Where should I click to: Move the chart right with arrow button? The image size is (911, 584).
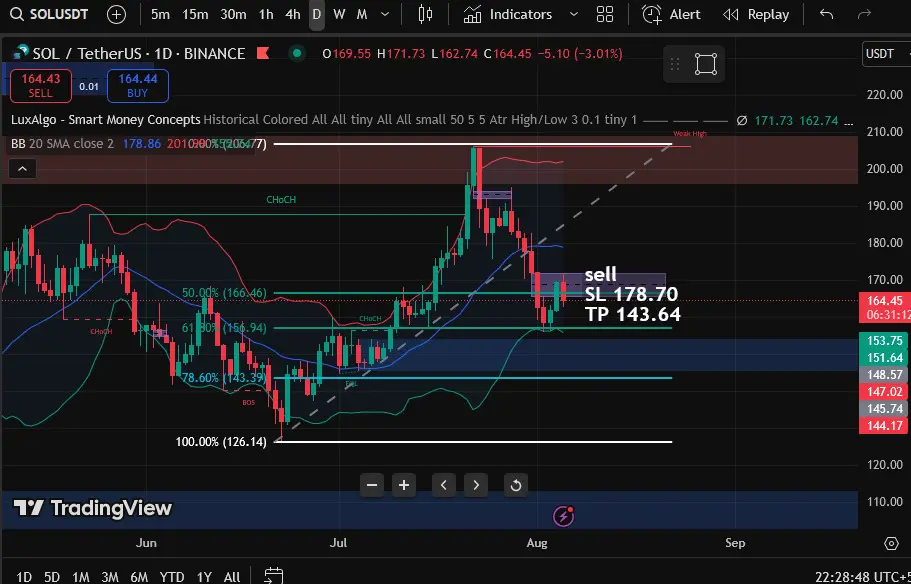[476, 485]
